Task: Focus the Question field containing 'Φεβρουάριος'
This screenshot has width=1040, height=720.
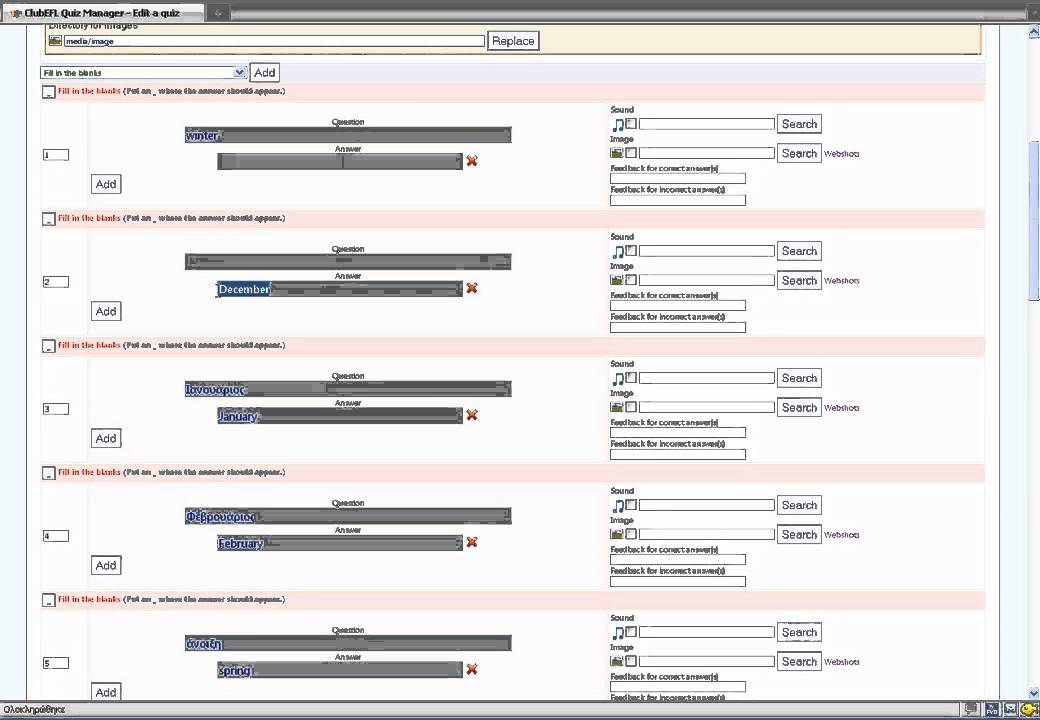Action: (348, 516)
